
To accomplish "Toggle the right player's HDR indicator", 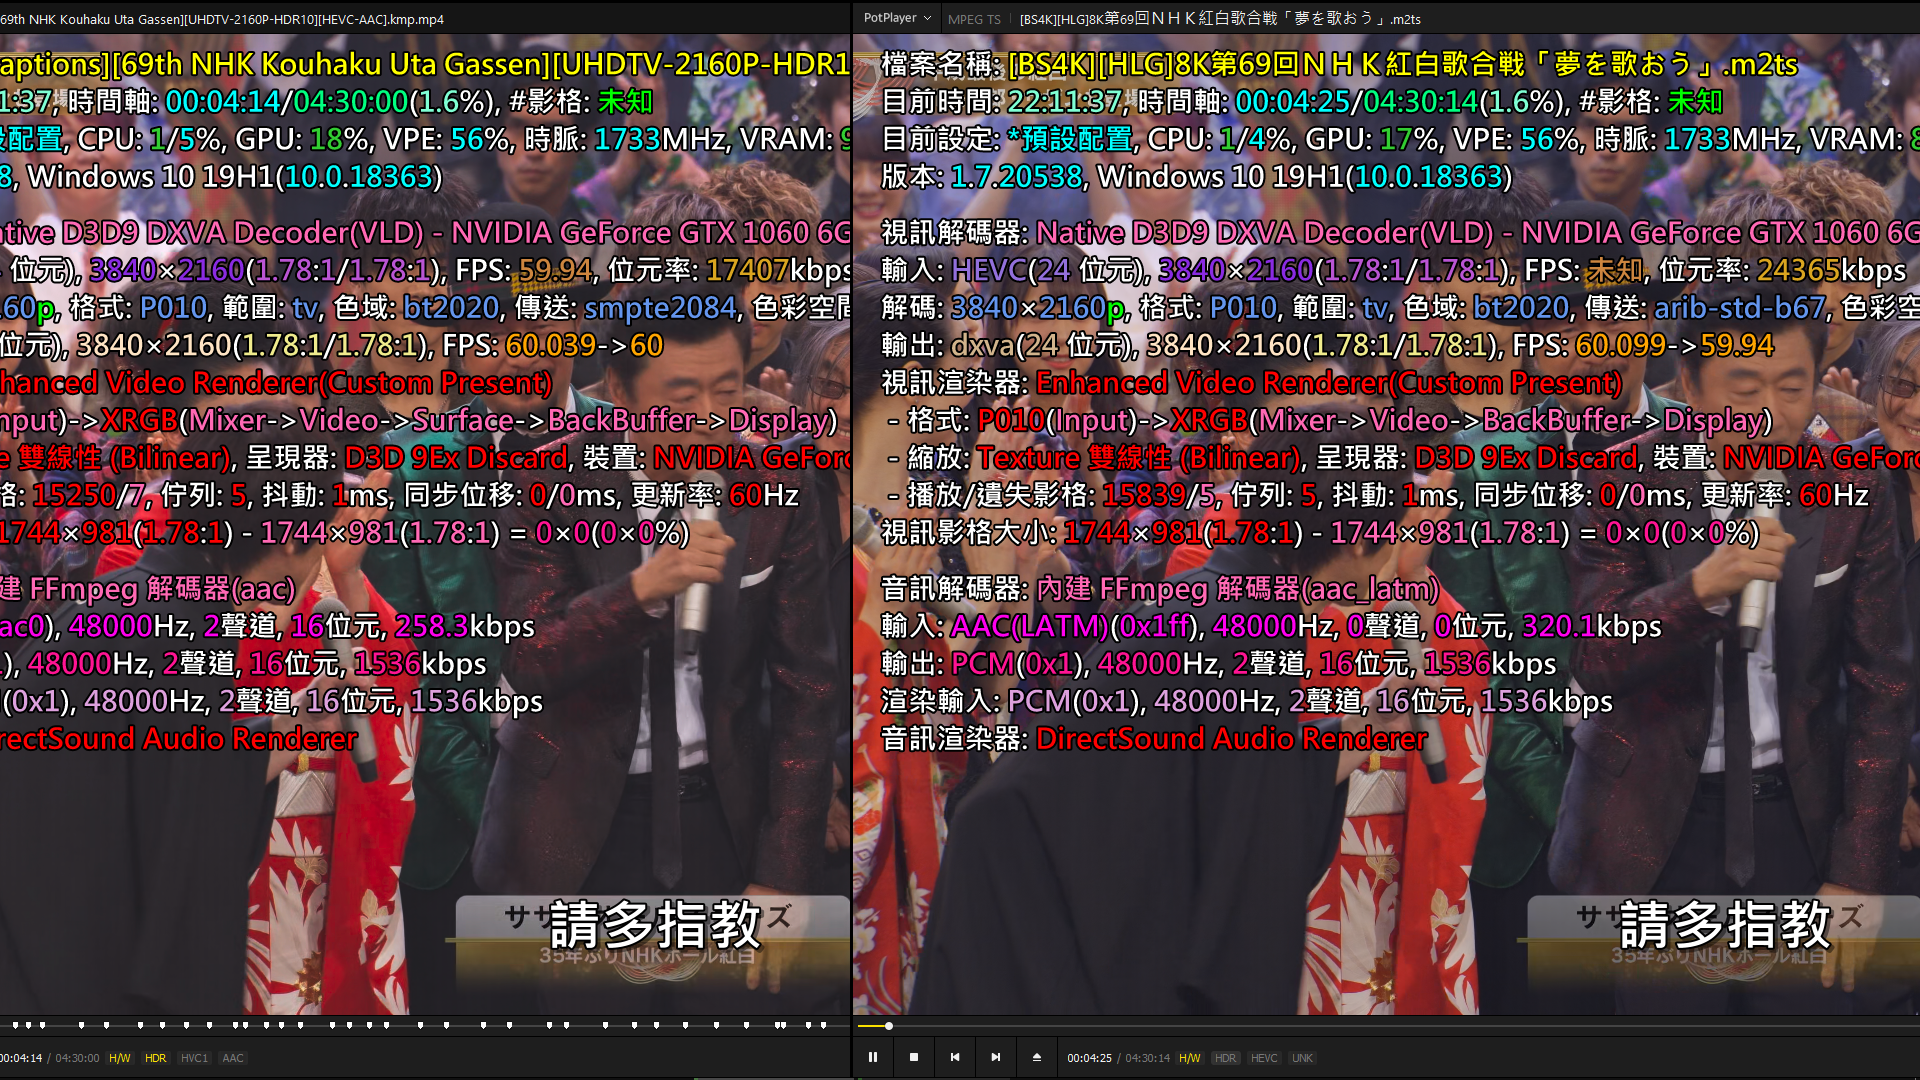I will coord(1225,1058).
